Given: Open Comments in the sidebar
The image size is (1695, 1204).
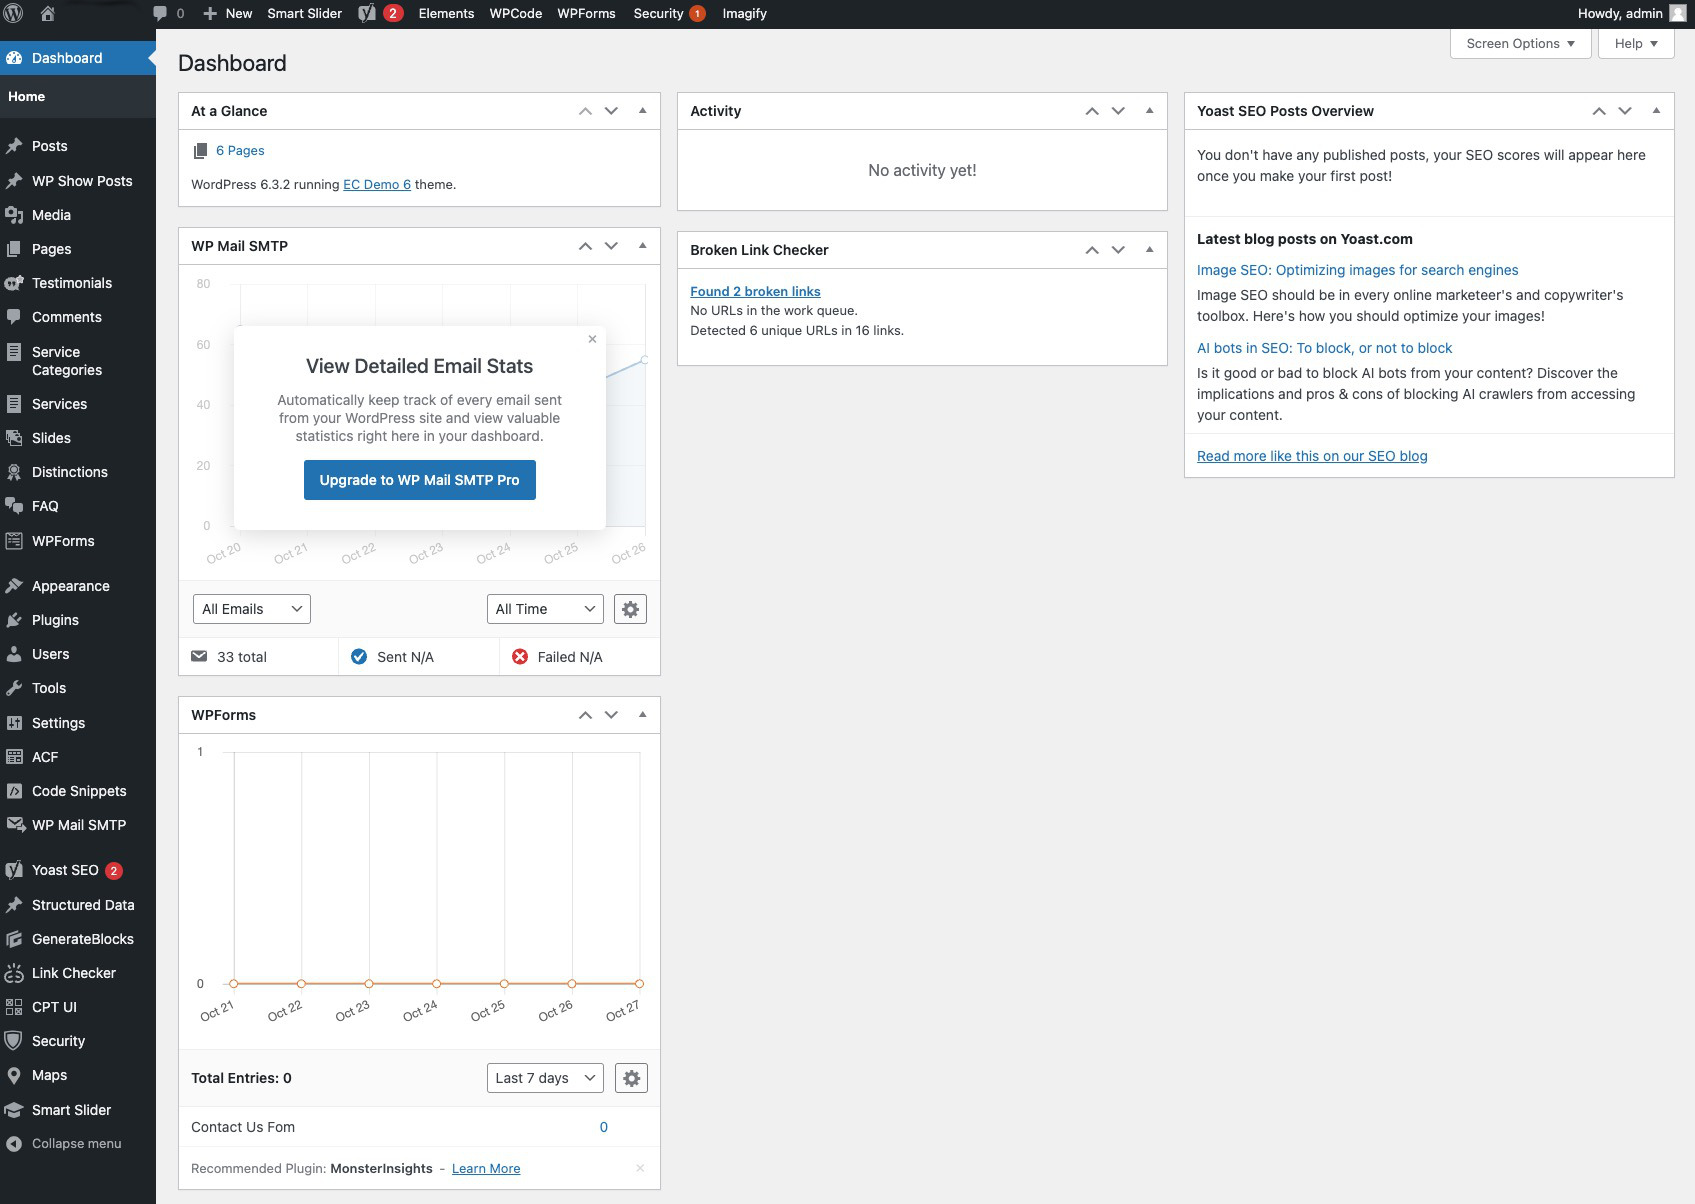Looking at the screenshot, I should (78, 317).
